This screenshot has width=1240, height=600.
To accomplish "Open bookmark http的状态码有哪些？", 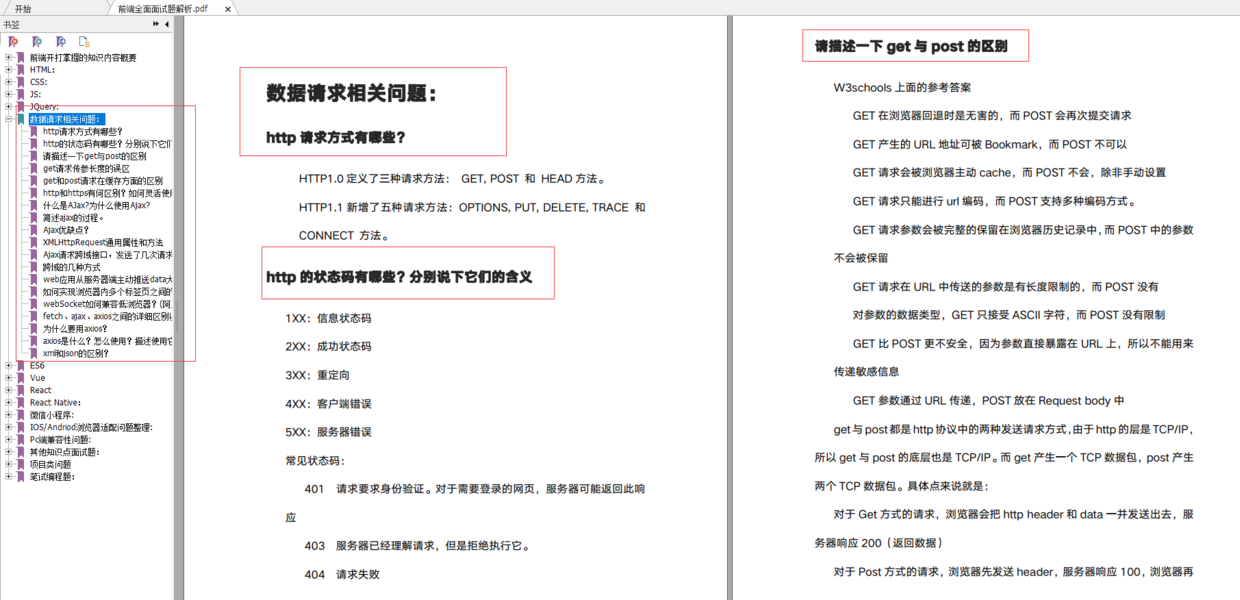I will [107, 144].
